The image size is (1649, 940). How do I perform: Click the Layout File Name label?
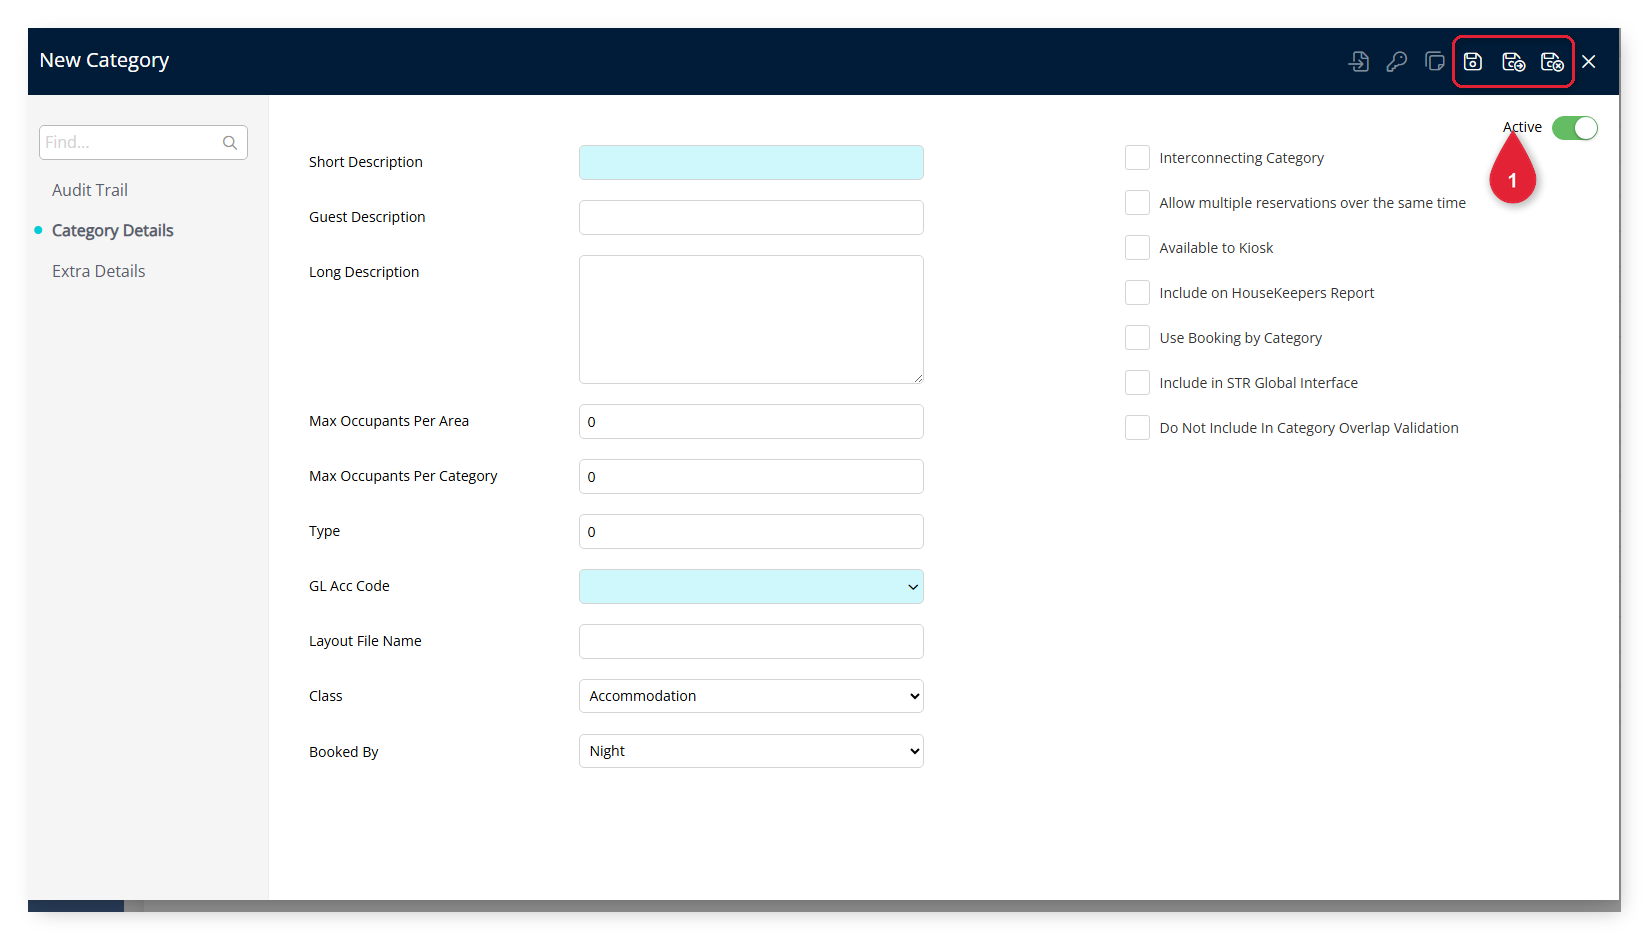pyautogui.click(x=365, y=641)
